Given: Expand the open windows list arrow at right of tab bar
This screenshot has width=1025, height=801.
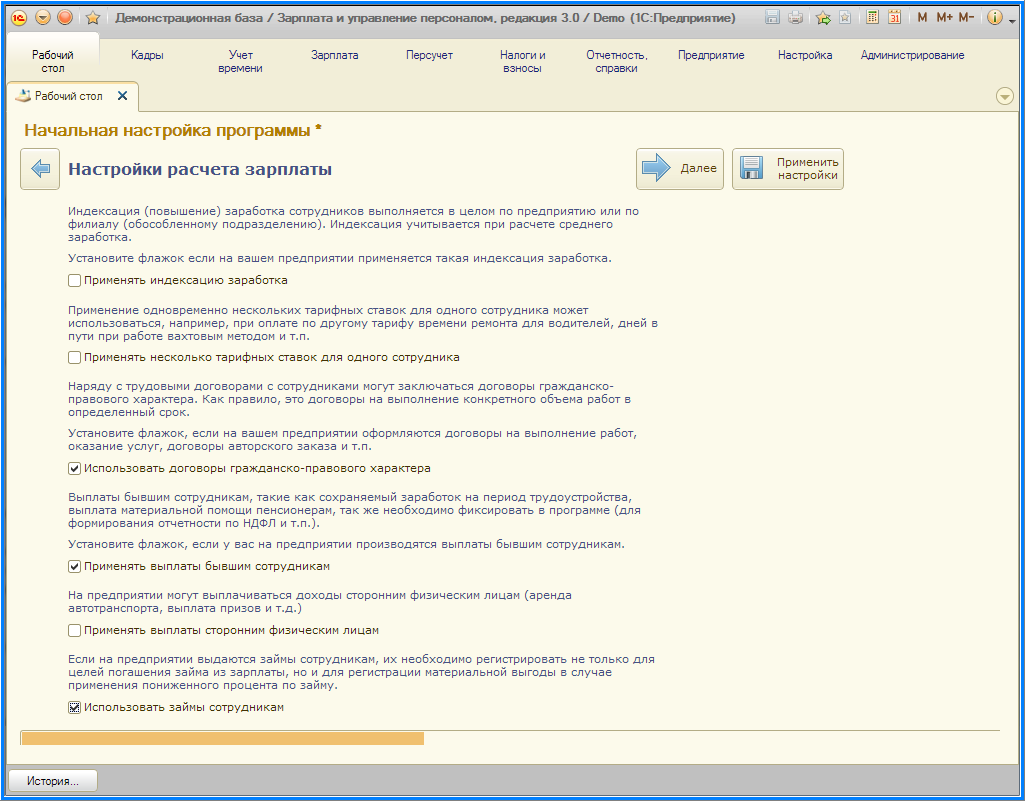Looking at the screenshot, I should click(1005, 96).
